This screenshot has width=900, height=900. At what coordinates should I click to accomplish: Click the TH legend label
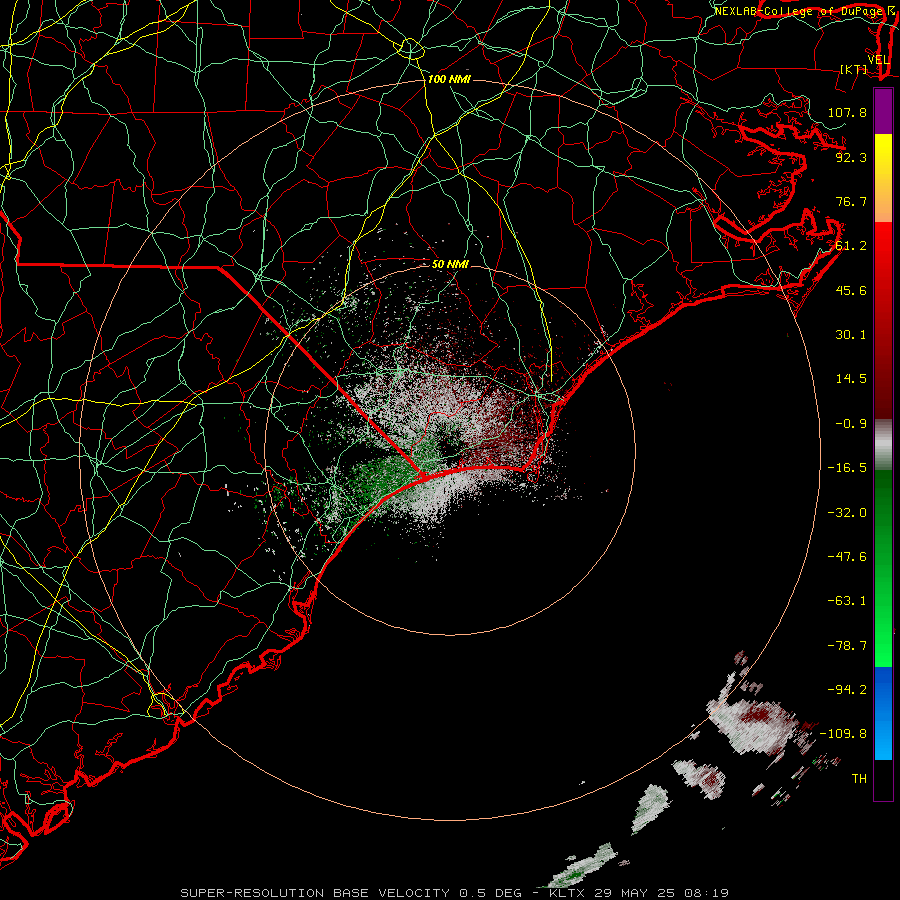tap(859, 779)
